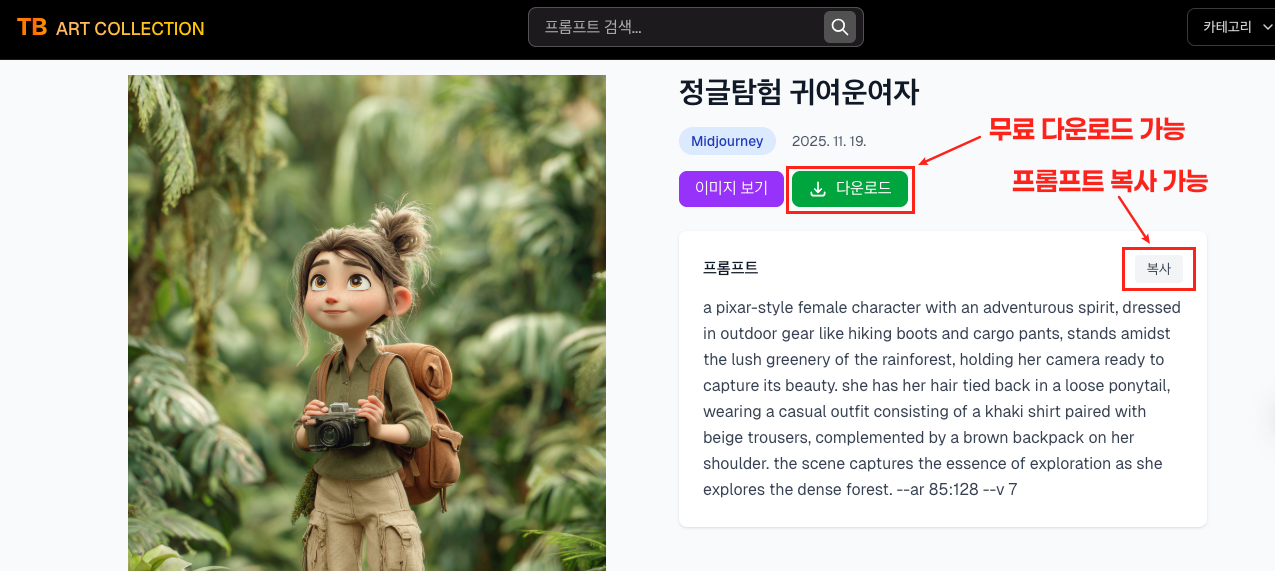Click the orange TB logo
This screenshot has width=1275, height=571.
pyautogui.click(x=32, y=27)
